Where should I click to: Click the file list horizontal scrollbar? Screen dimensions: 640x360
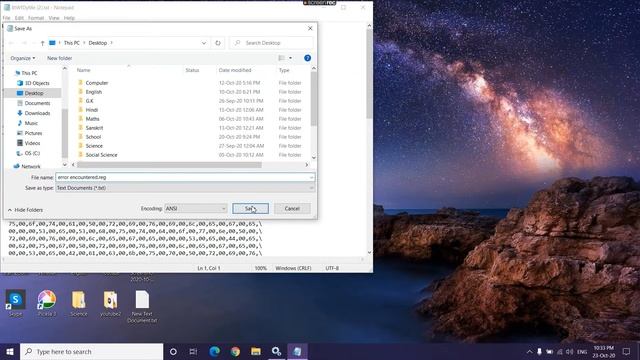click(x=169, y=165)
